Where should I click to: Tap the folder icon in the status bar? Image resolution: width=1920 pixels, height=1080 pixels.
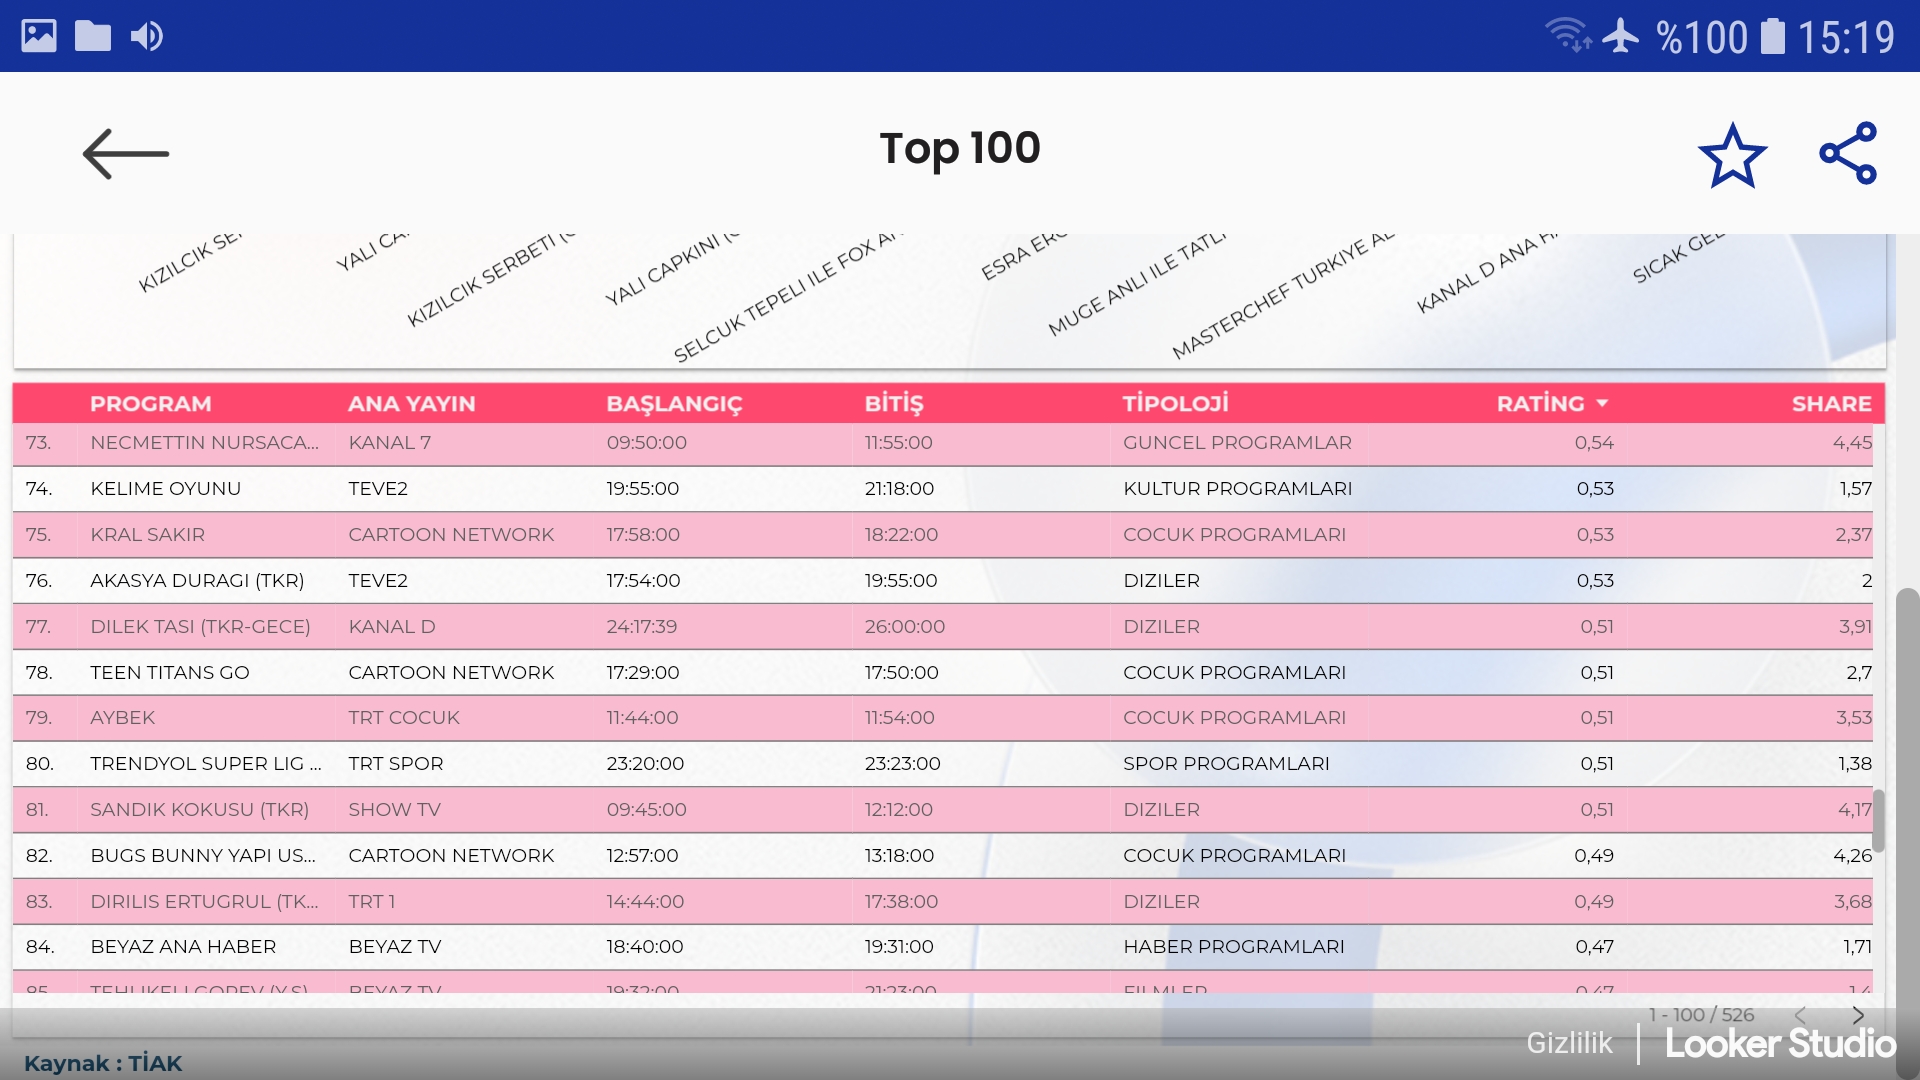93,37
